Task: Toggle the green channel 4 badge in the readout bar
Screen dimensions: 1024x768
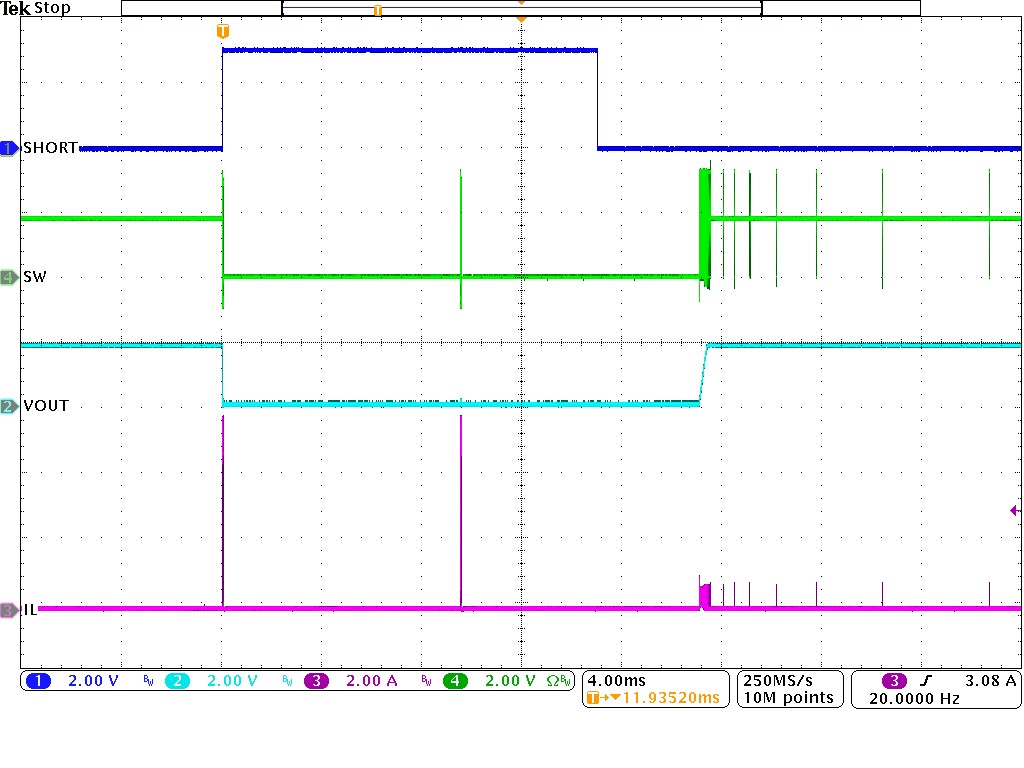Action: [455, 681]
